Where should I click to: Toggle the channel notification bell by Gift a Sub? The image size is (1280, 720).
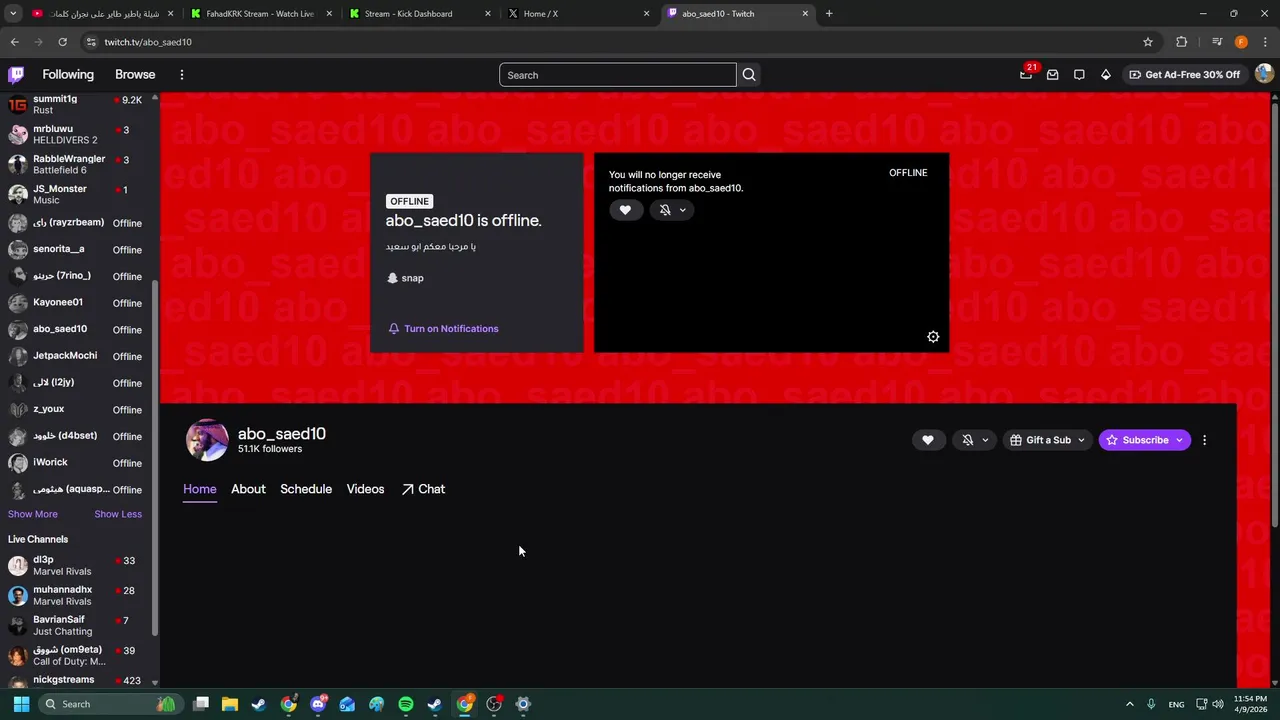(x=967, y=440)
